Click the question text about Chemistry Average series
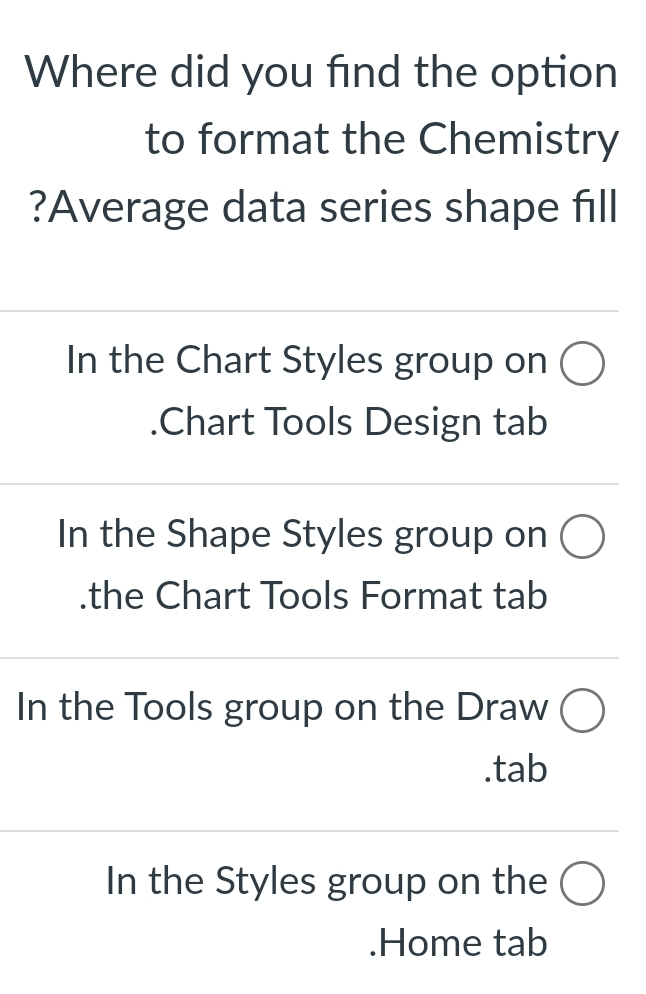 [322, 138]
